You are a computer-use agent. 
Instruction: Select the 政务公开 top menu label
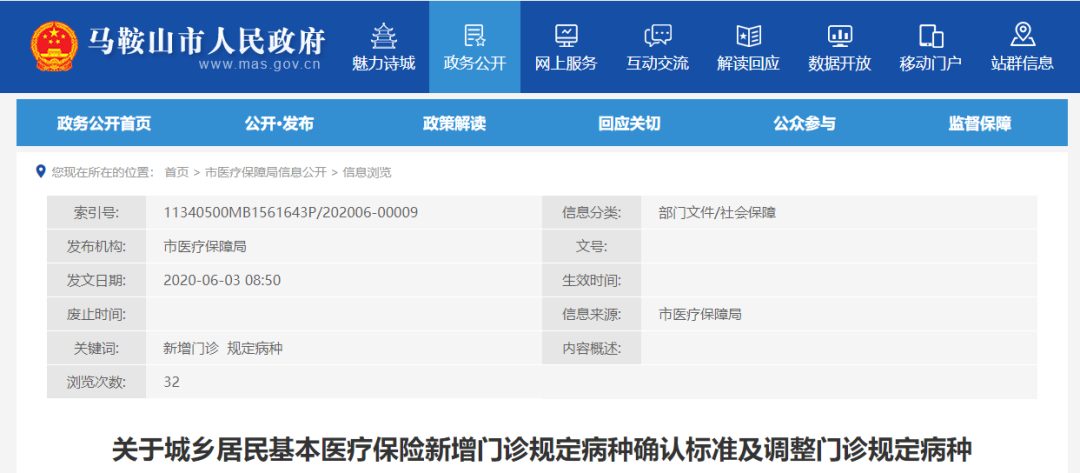475,64
